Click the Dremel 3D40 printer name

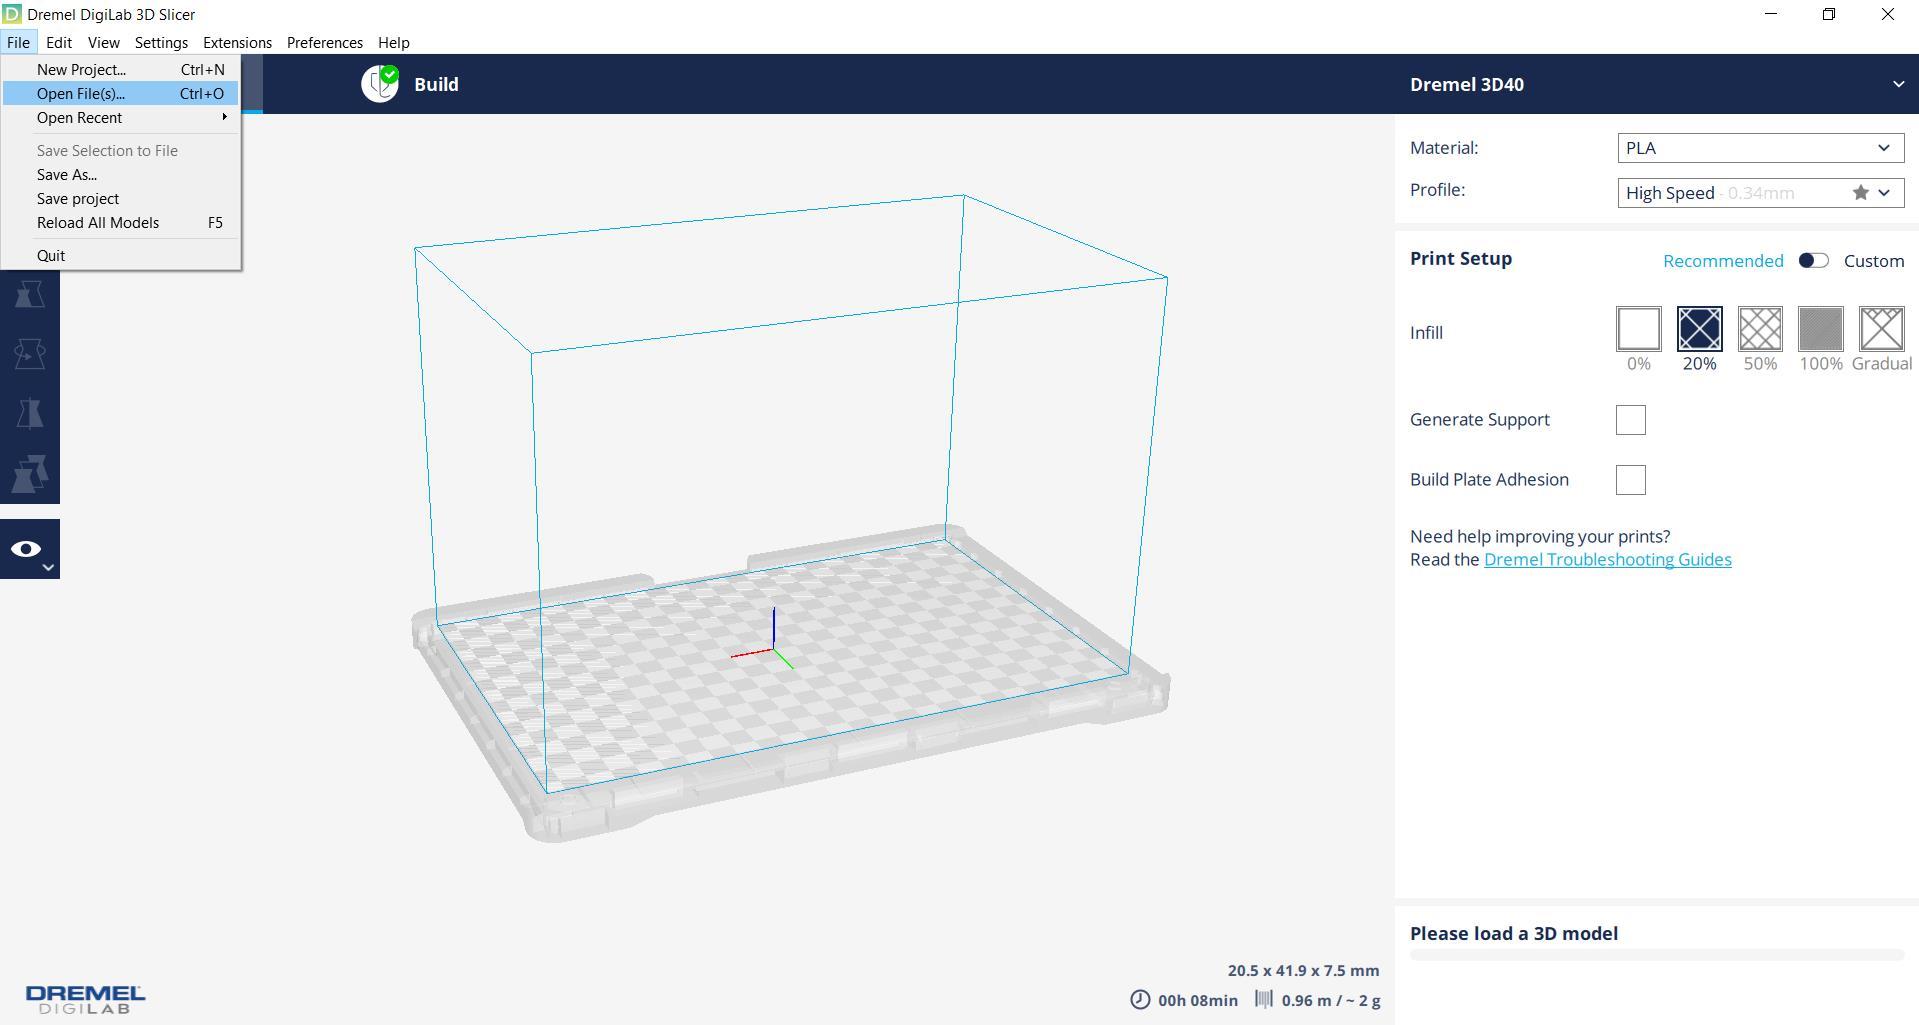[1466, 84]
